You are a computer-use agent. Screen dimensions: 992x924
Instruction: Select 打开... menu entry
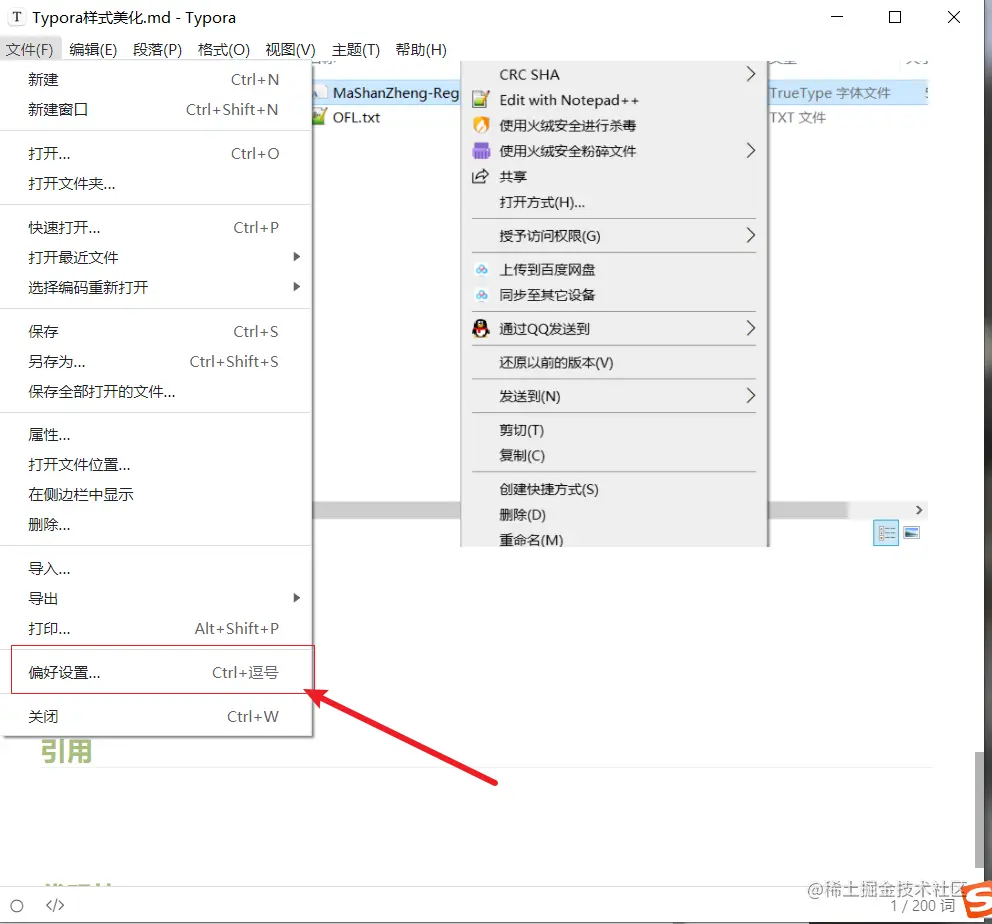156,154
